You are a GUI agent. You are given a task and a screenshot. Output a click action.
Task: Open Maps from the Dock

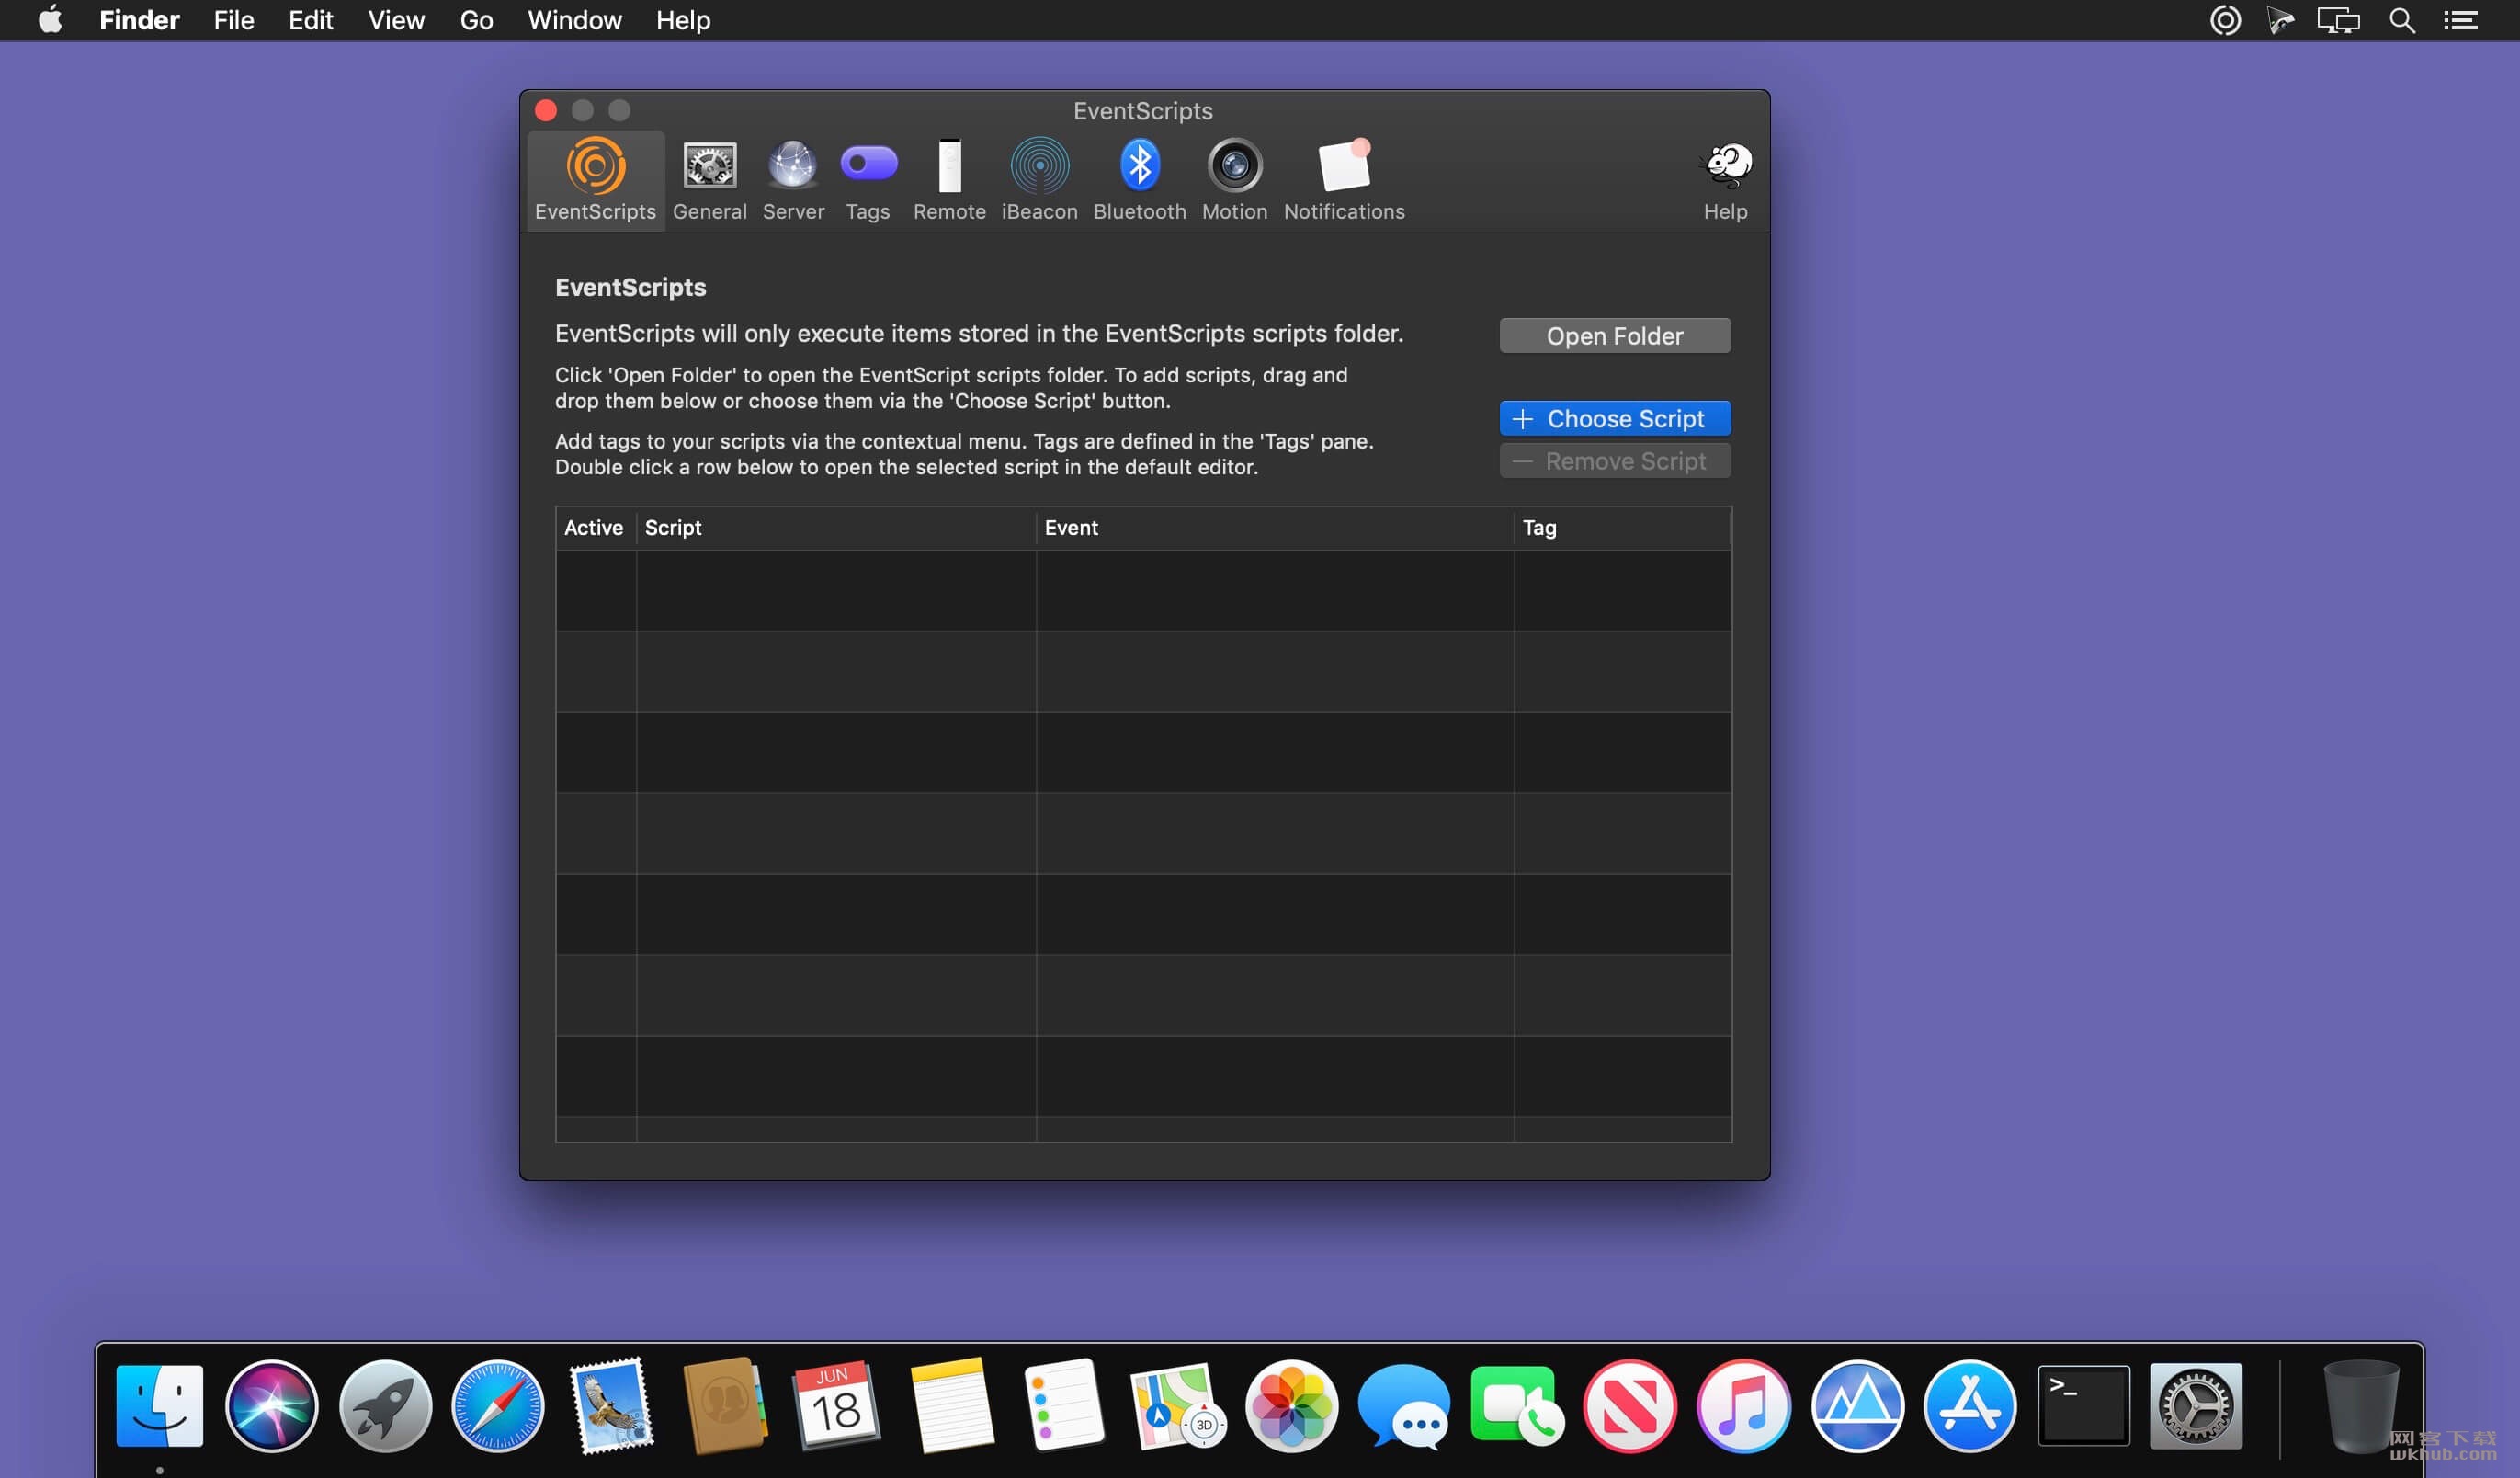click(x=1177, y=1406)
